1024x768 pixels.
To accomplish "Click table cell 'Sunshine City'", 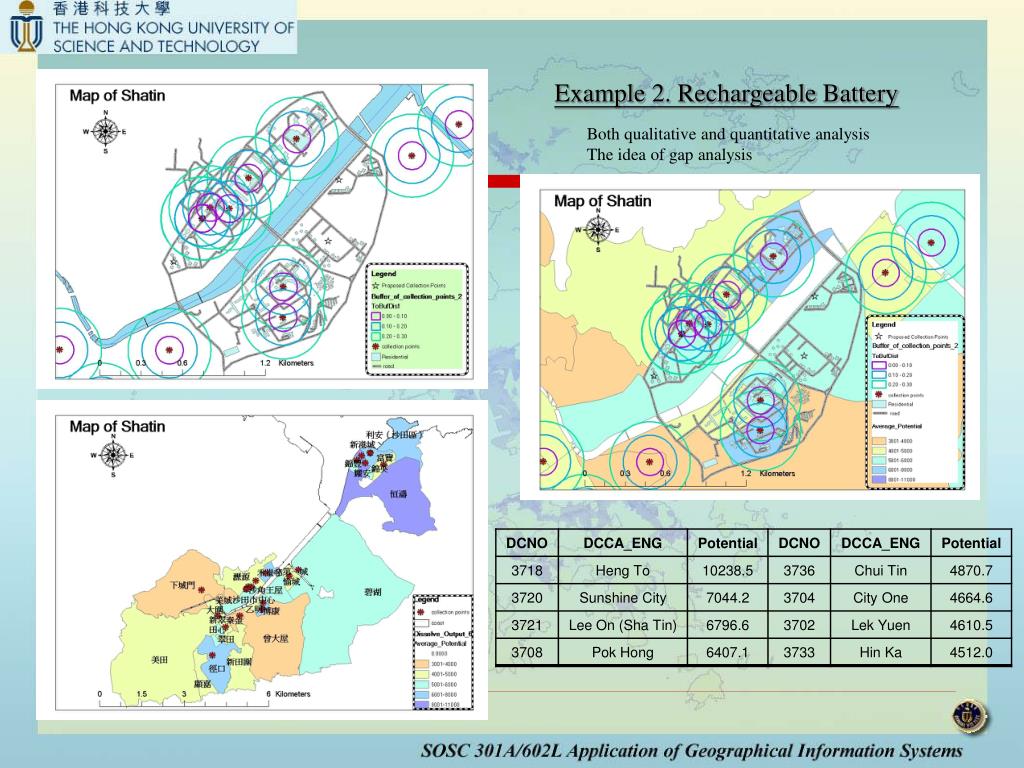I will click(x=622, y=598).
